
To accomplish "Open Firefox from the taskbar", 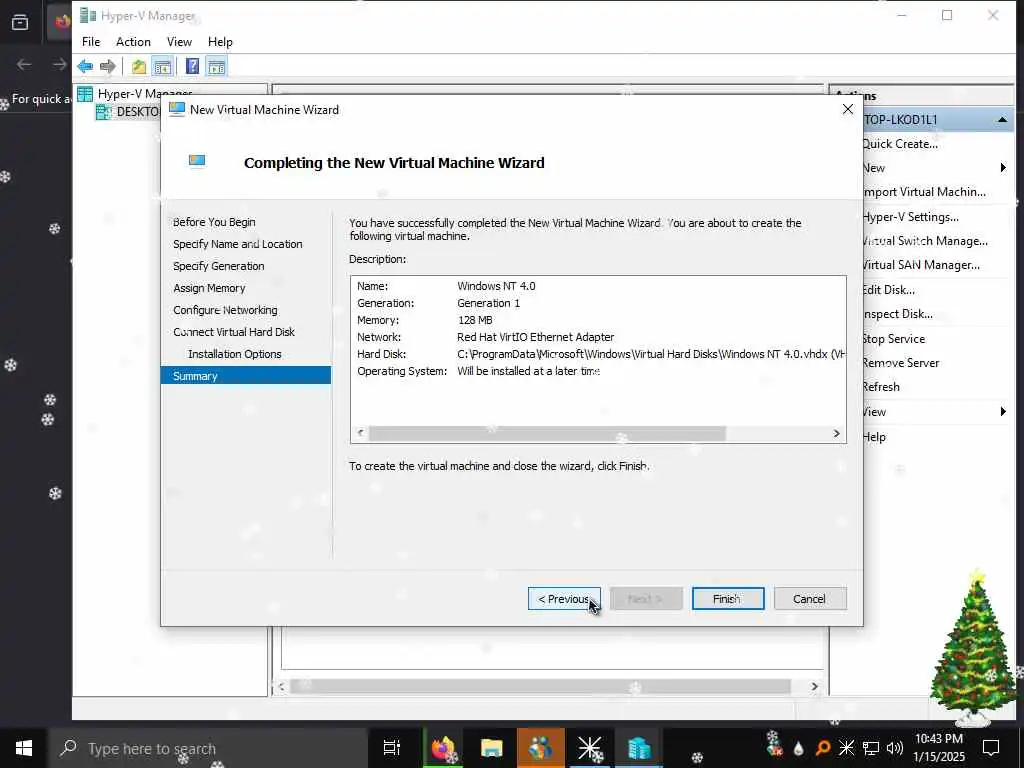I will tap(443, 748).
